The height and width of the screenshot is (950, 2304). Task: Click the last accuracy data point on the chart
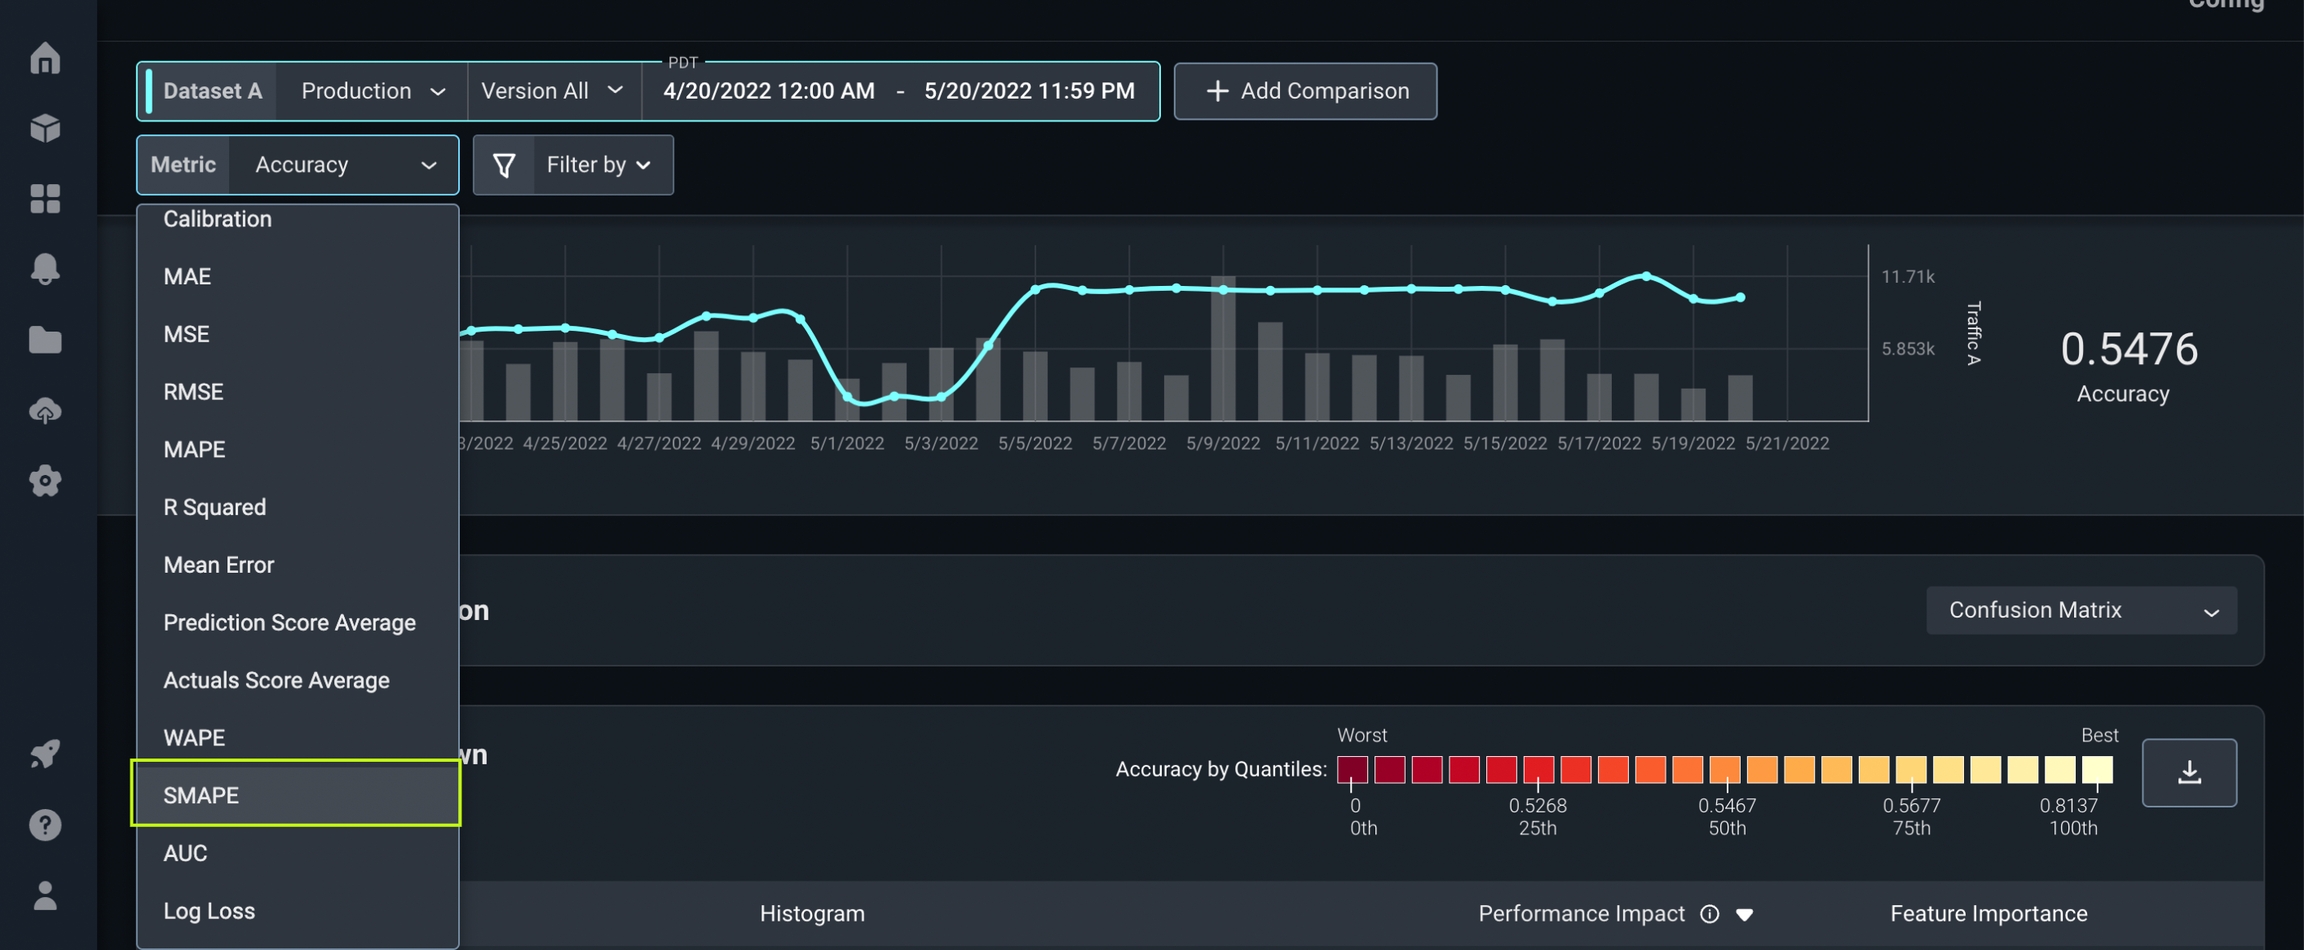point(1741,297)
